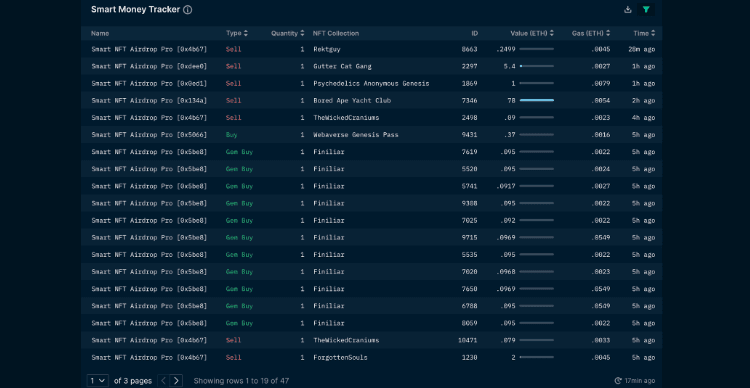Sort by Quantity column arrows
Screen dimensions: 750x388
302,33
